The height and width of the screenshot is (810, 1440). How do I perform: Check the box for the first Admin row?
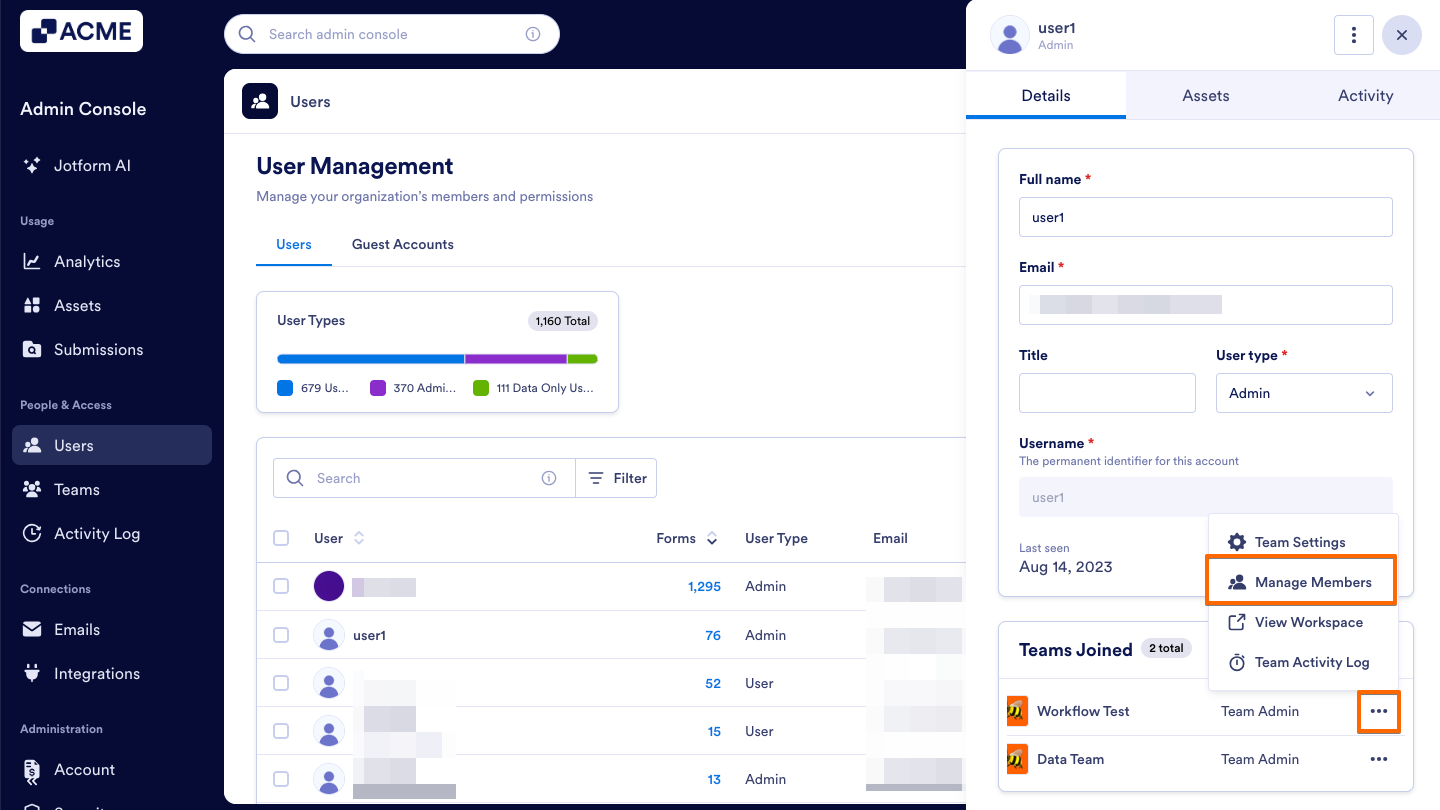(281, 586)
